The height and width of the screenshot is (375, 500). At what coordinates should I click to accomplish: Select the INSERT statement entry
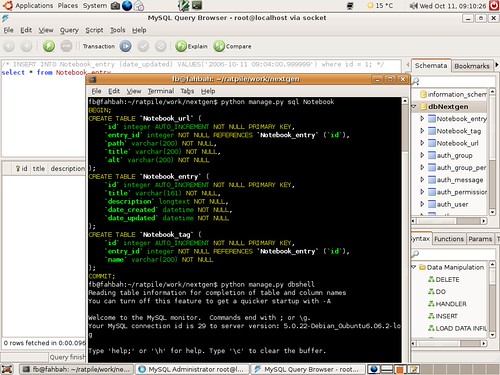pos(443,316)
